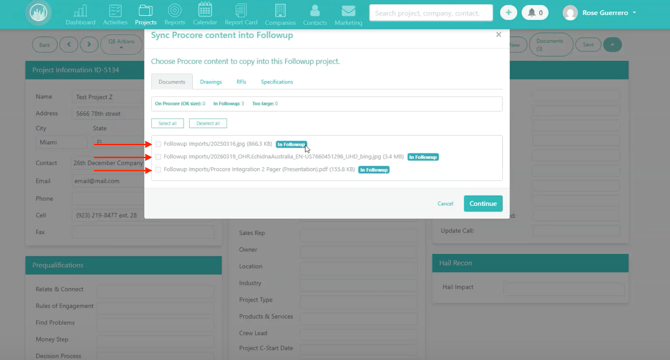Click the user avatar icon
Screen dimensions: 670x360
point(570,13)
